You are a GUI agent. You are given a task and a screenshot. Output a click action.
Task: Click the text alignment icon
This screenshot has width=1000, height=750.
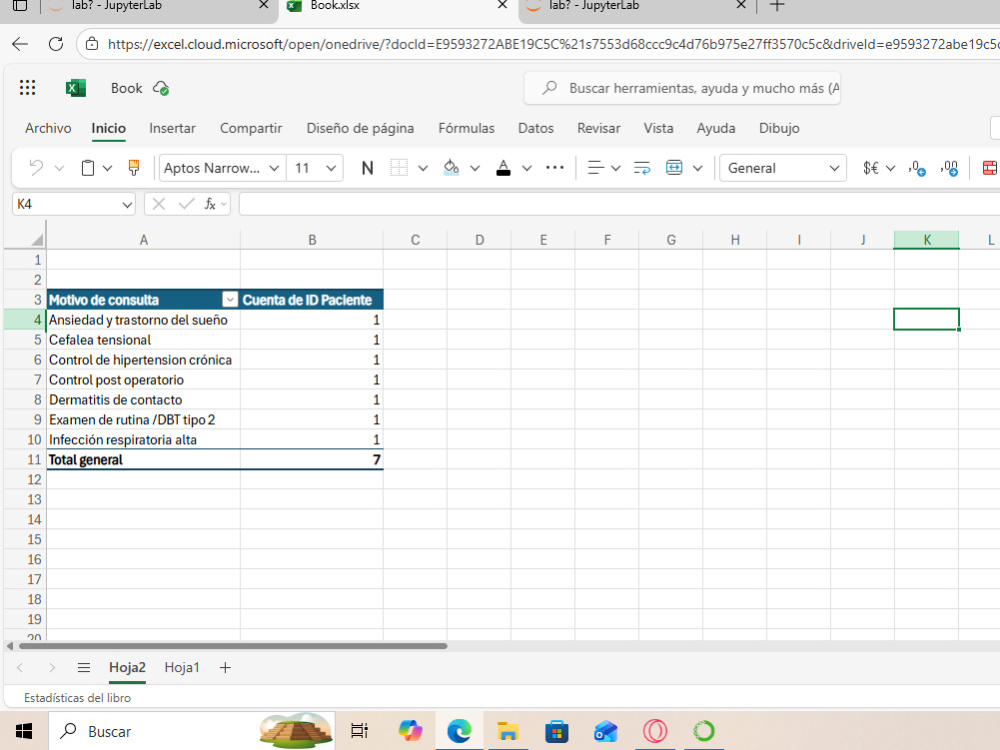[x=595, y=168]
